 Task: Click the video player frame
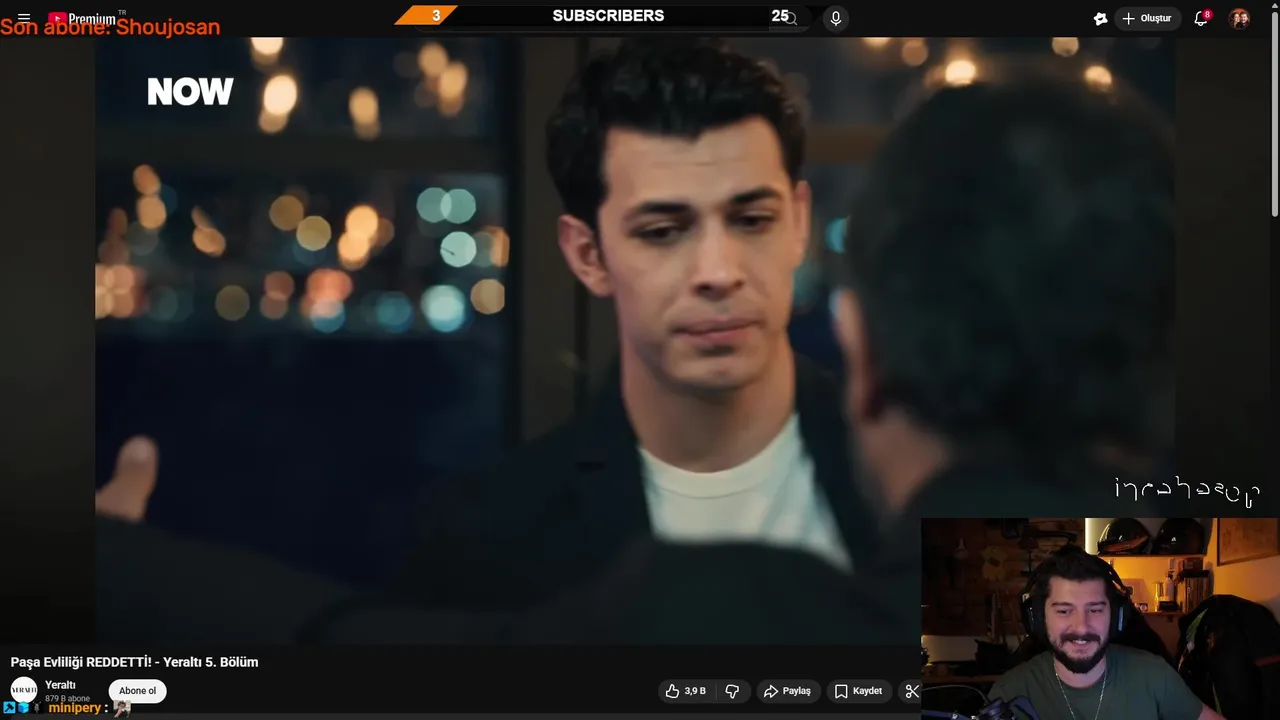coord(635,340)
